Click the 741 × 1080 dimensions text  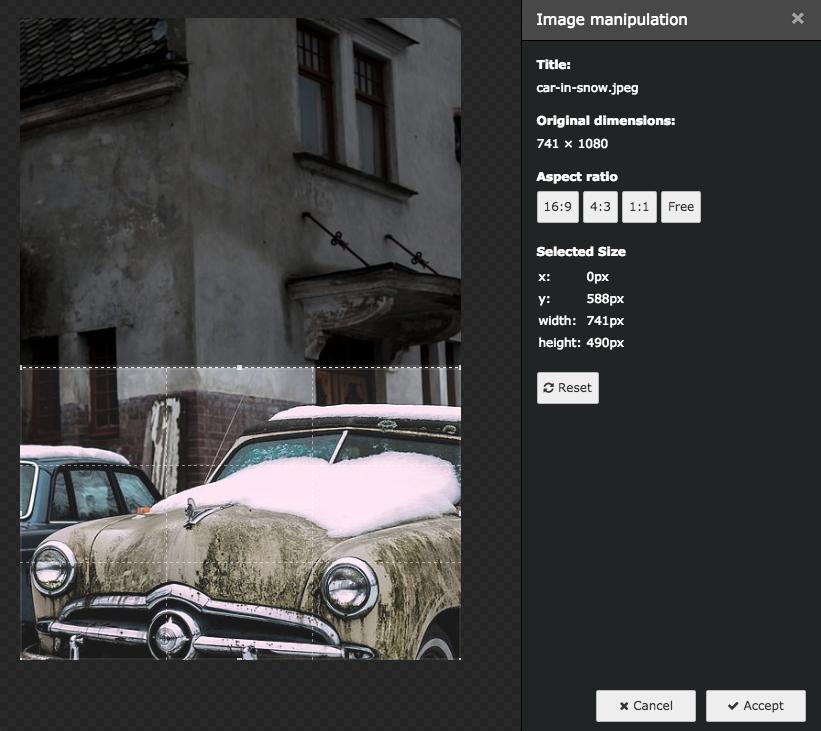(x=572, y=143)
